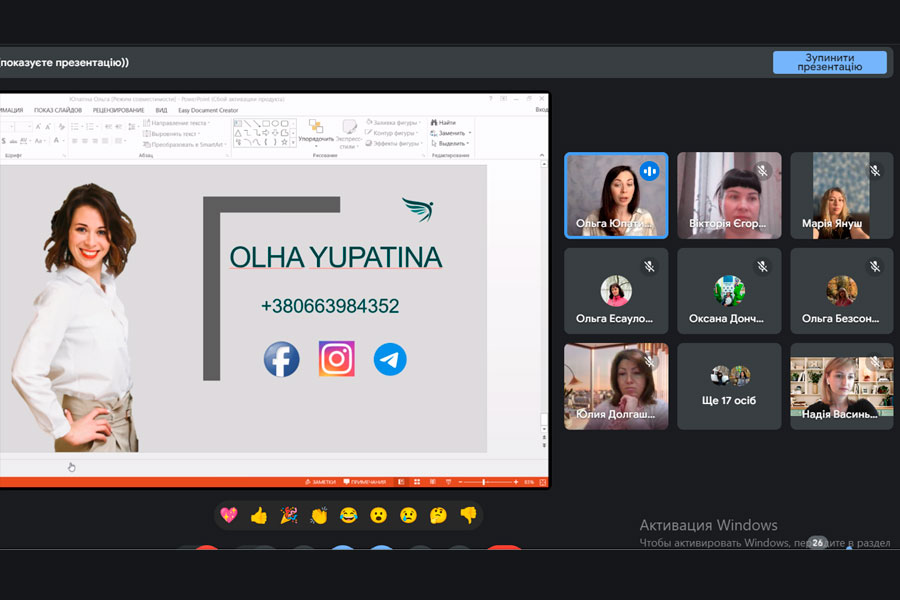The height and width of the screenshot is (600, 900).
Task: Click Найти in the PowerPoint ribbon
Action: click(x=443, y=122)
